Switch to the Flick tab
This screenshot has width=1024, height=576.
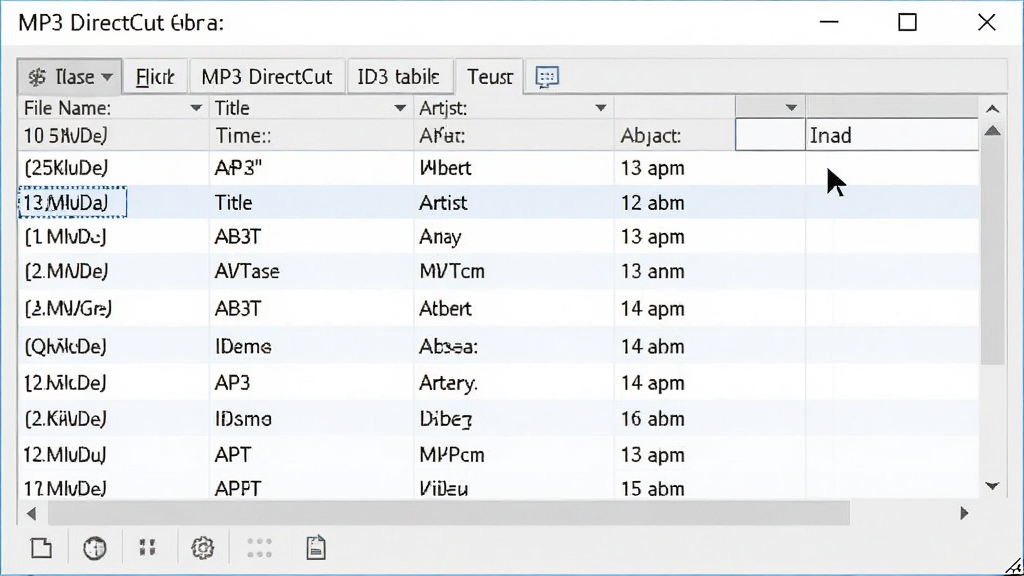(x=155, y=77)
